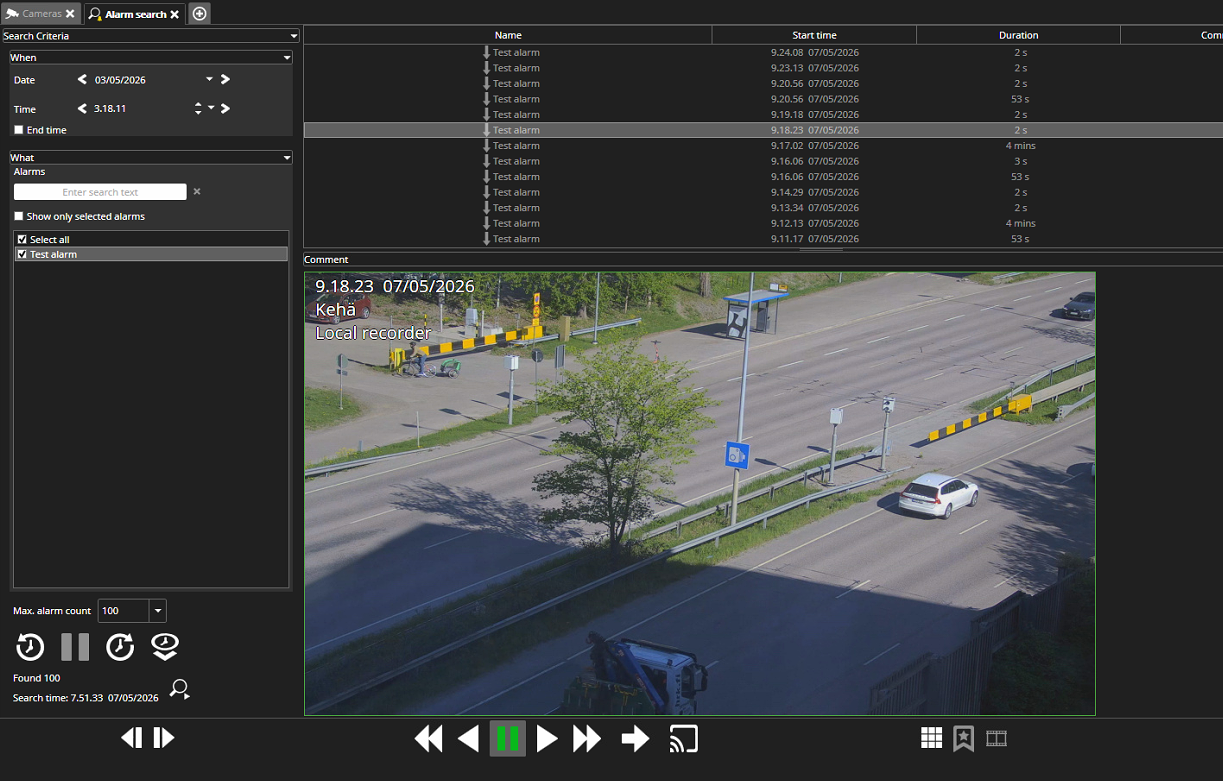Go to previous date arrow
Viewport: 1223px width, 781px height.
click(82, 80)
